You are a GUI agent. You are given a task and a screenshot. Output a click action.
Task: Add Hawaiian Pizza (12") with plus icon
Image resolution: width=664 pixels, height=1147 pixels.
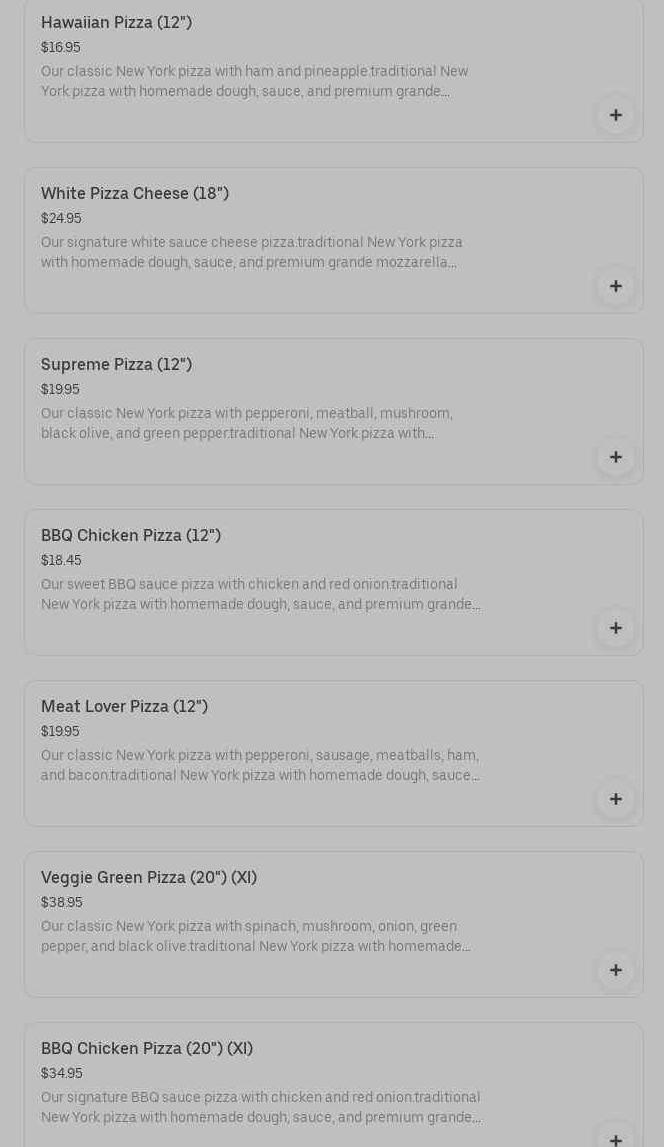point(615,115)
